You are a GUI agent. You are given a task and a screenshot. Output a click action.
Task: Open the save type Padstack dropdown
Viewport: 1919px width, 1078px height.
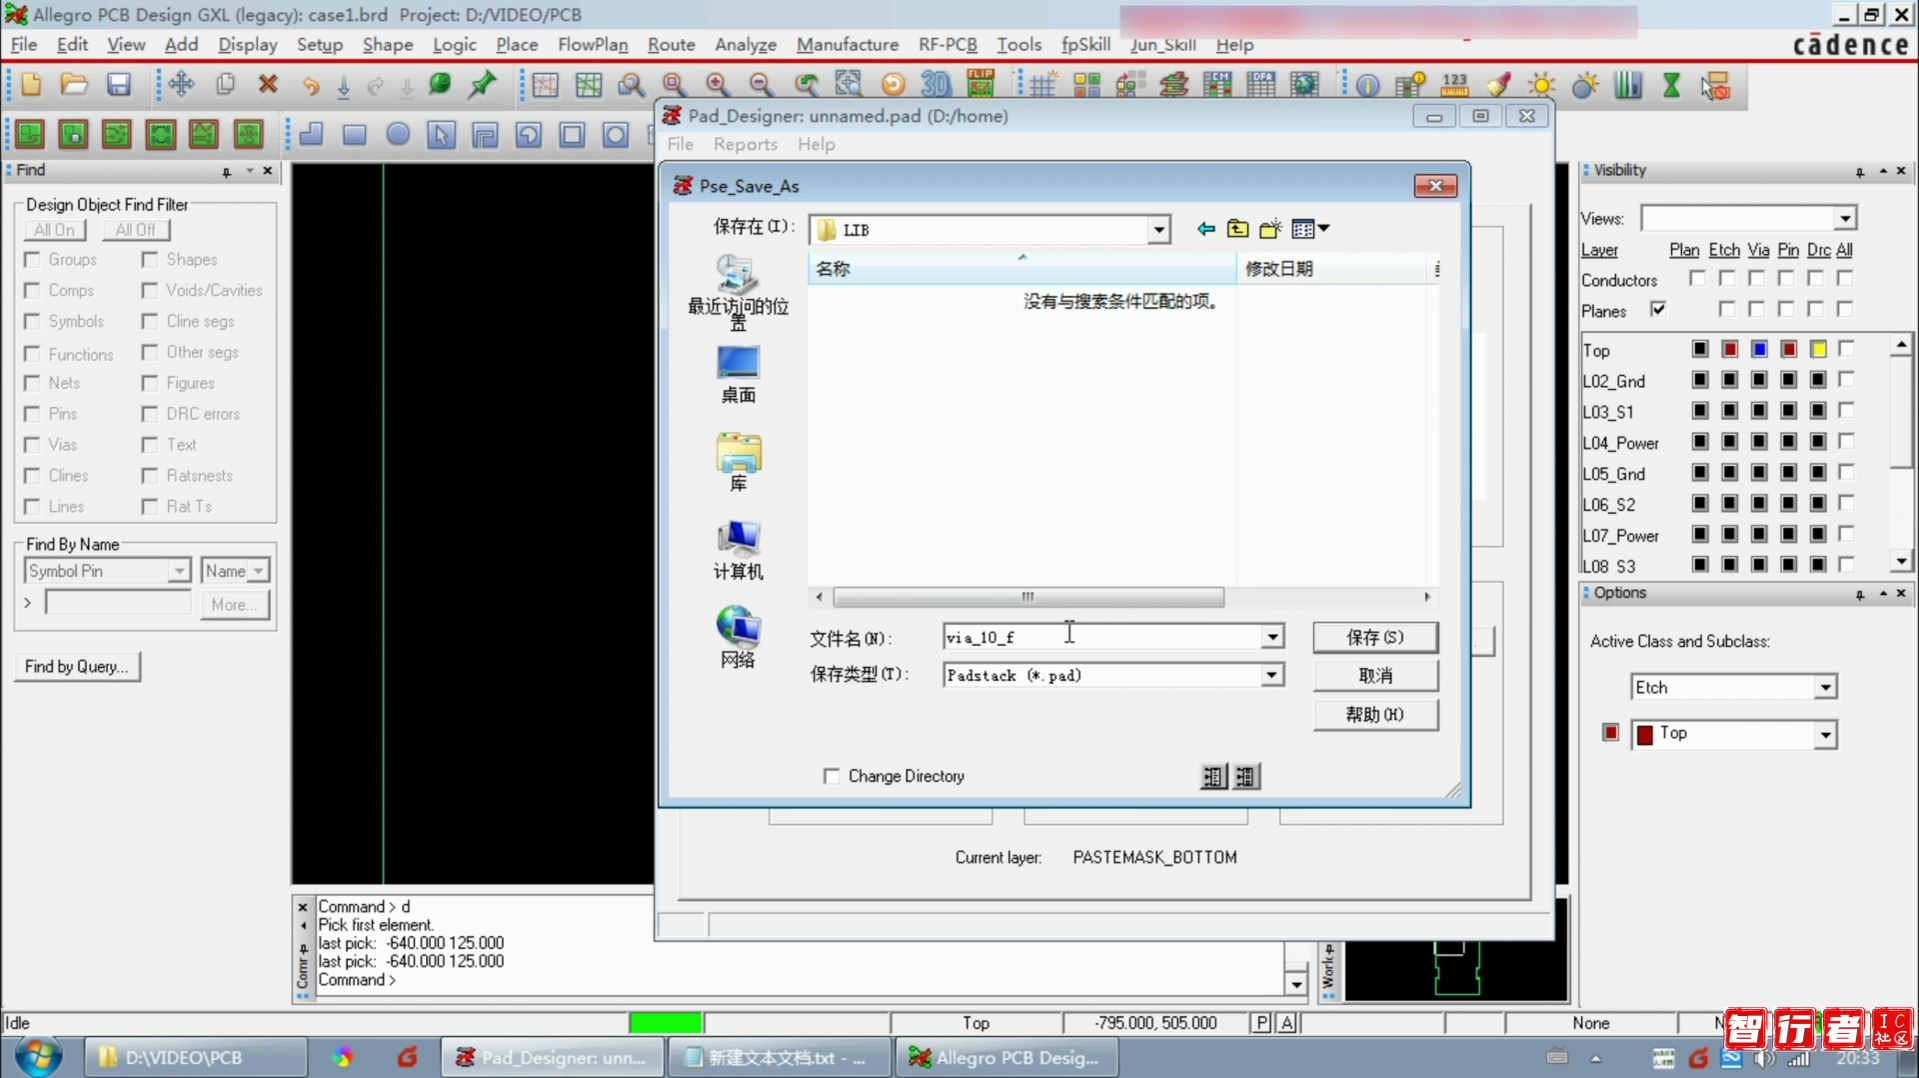tap(1271, 676)
